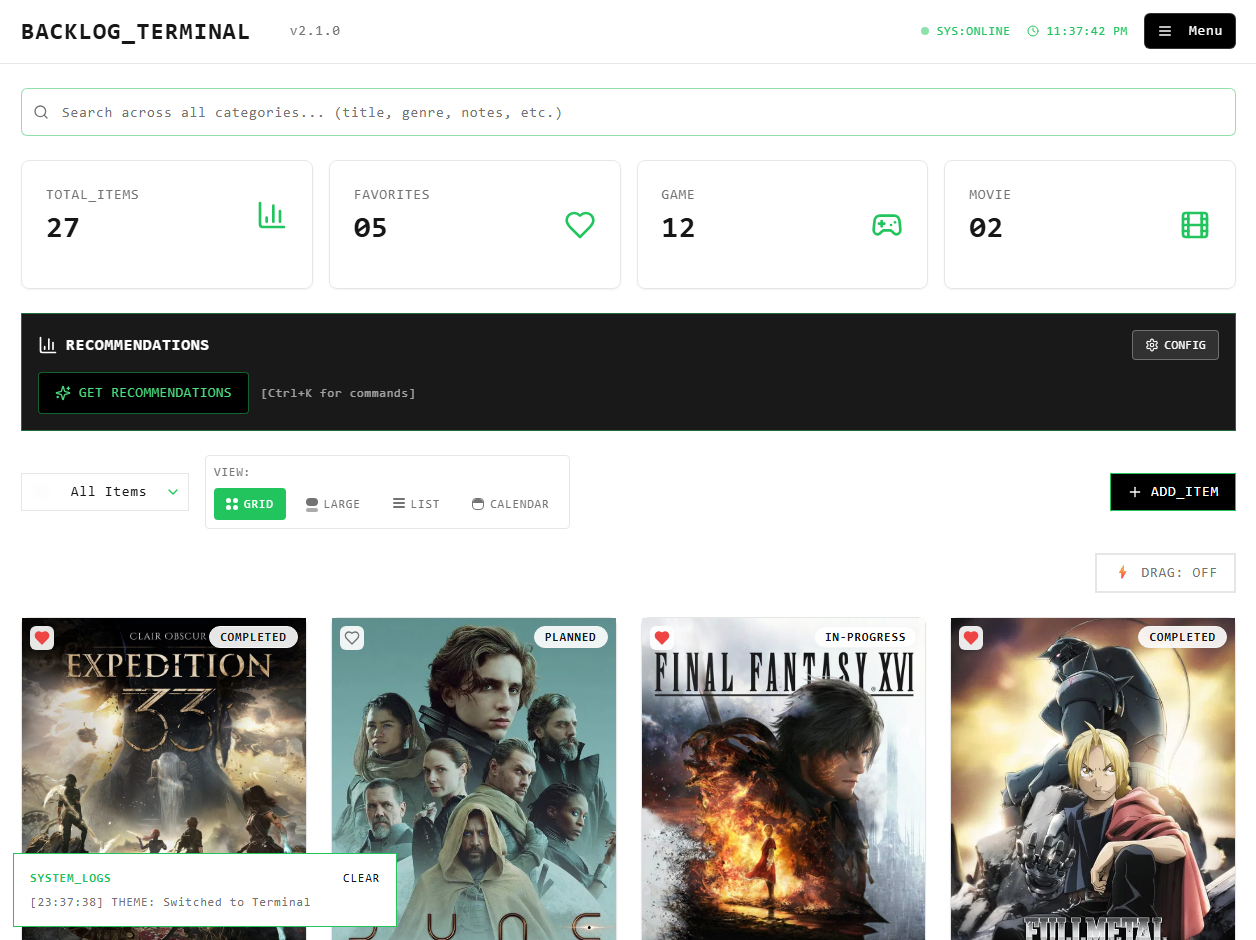
Task: Switch to CALENDAR view
Action: click(510, 504)
